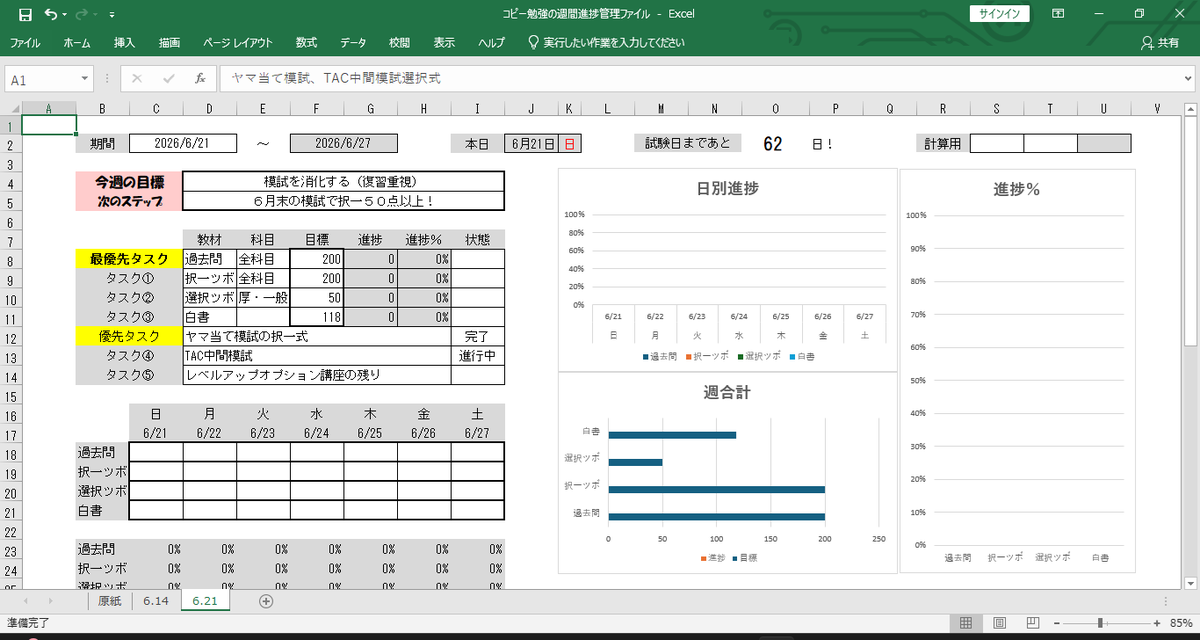
Task: Click the 日別進捗 chart title
Action: [727, 189]
